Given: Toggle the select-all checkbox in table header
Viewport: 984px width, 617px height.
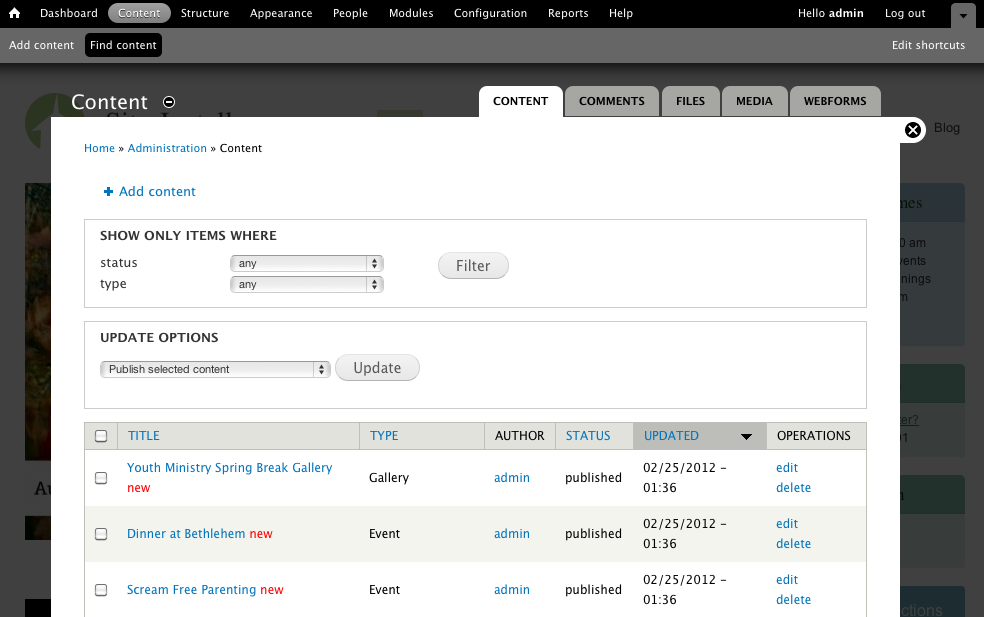Looking at the screenshot, I should point(101,436).
